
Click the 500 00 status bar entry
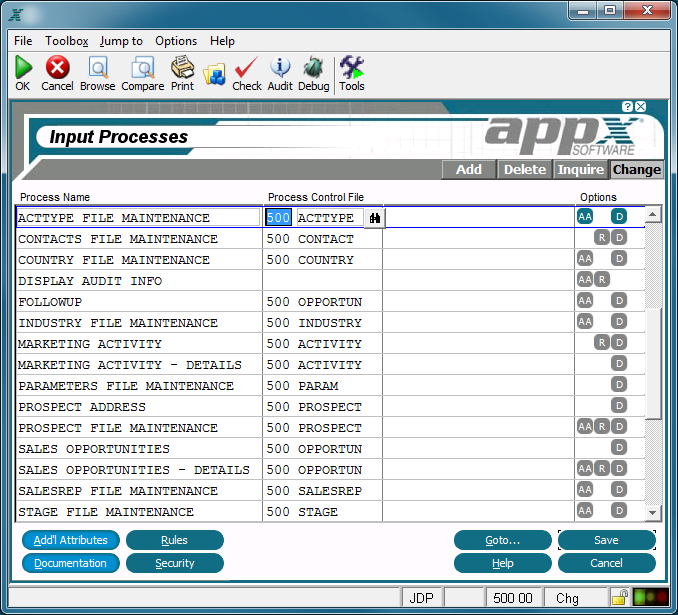513,598
